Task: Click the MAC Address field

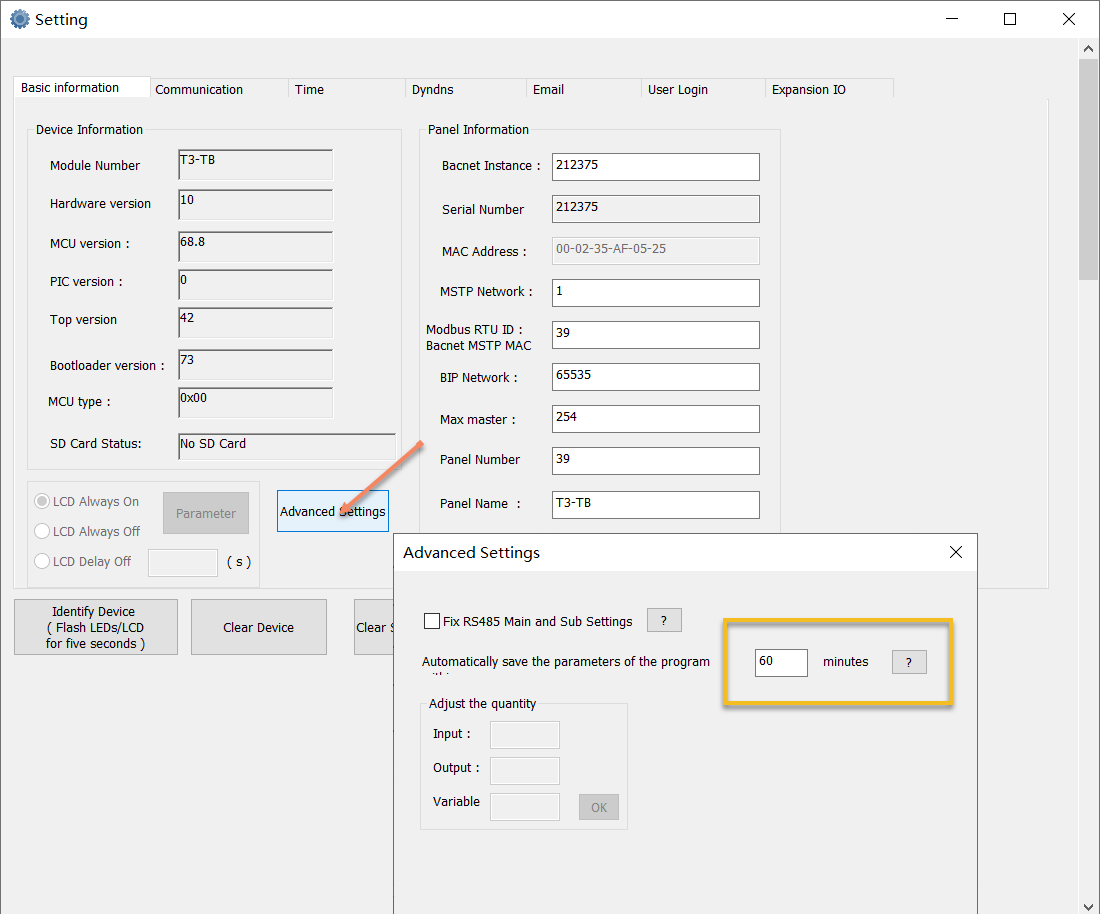Action: [655, 250]
